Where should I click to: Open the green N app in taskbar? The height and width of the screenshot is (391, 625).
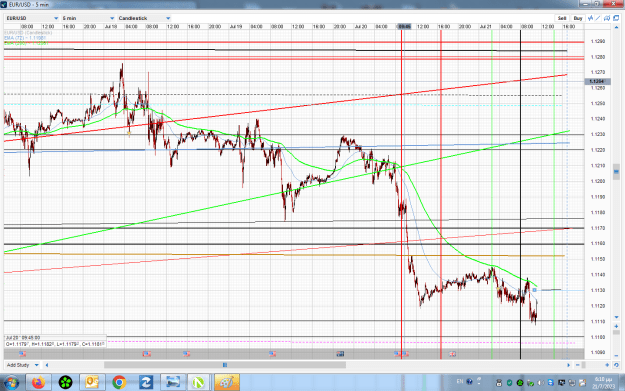pos(199,383)
